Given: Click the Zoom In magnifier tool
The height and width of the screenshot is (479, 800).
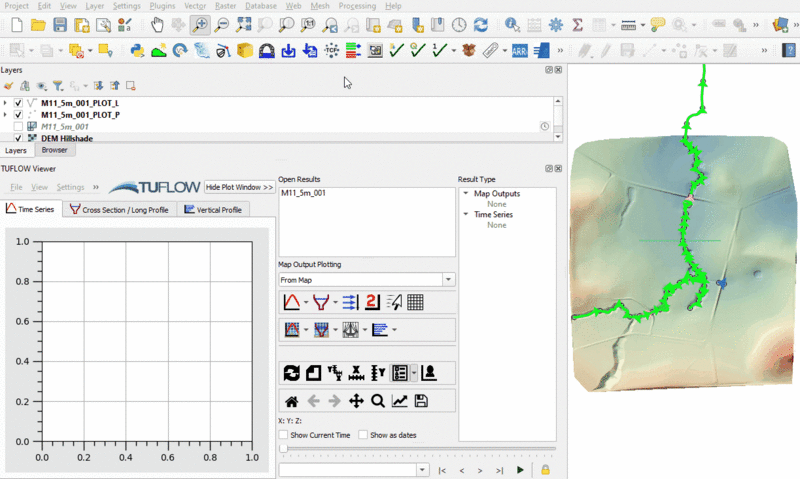Looking at the screenshot, I should 200,24.
